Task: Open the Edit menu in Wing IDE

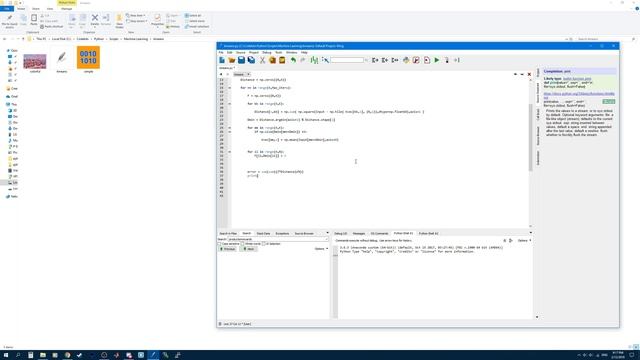Action: [229, 52]
